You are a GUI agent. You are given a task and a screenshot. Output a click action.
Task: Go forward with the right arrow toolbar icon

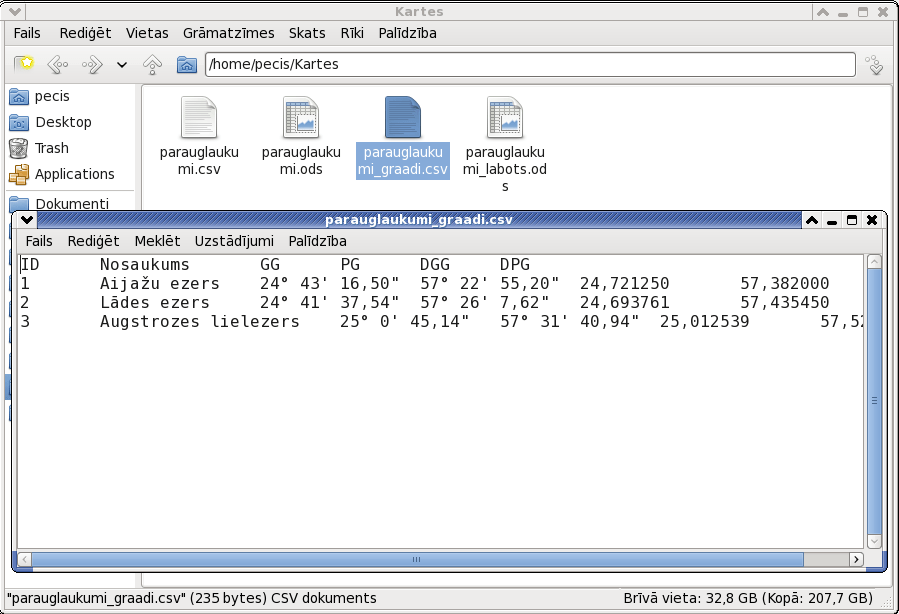point(92,64)
